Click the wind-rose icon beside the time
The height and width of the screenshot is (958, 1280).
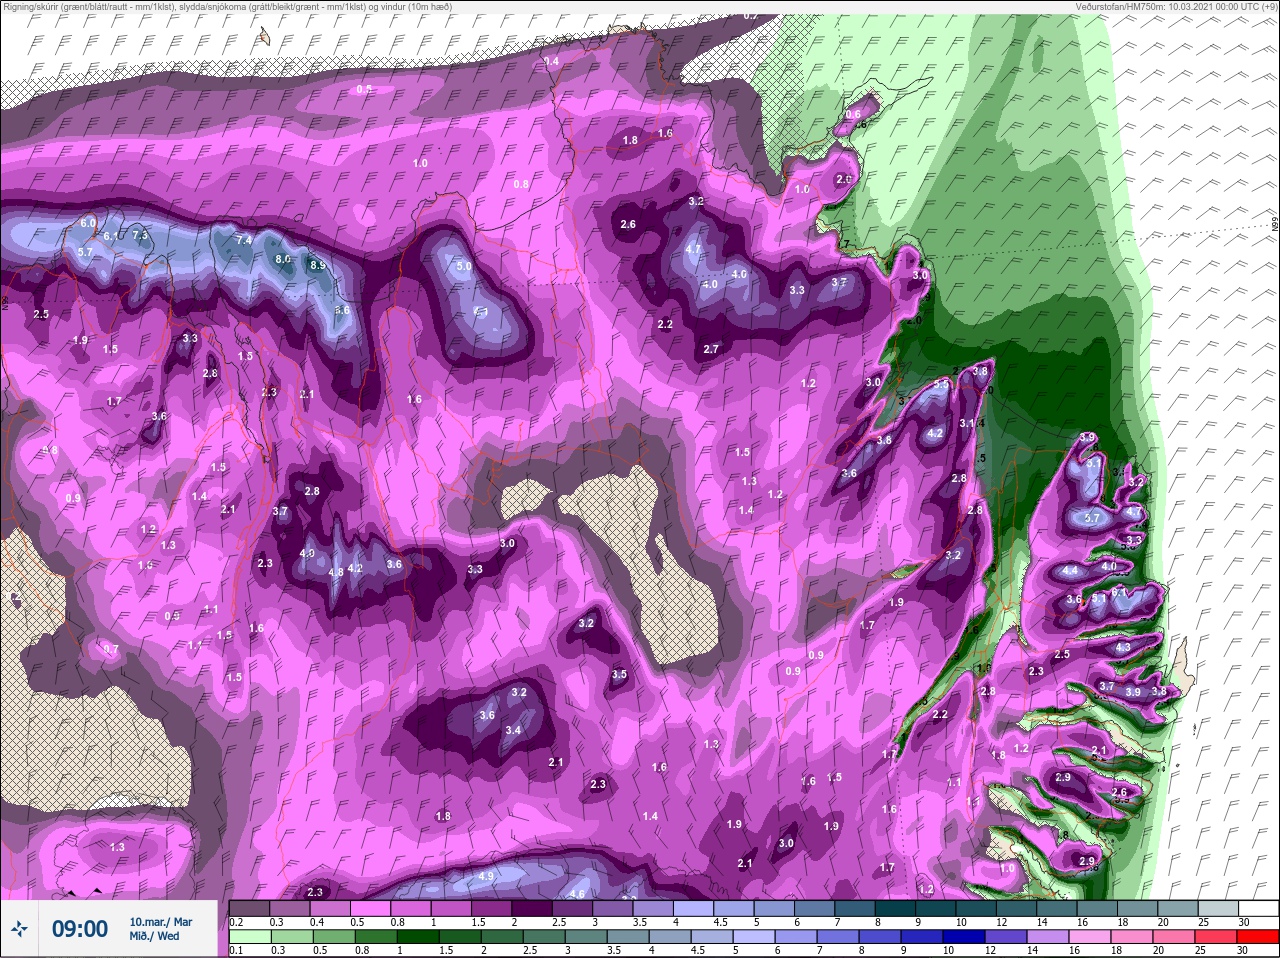tap(18, 929)
